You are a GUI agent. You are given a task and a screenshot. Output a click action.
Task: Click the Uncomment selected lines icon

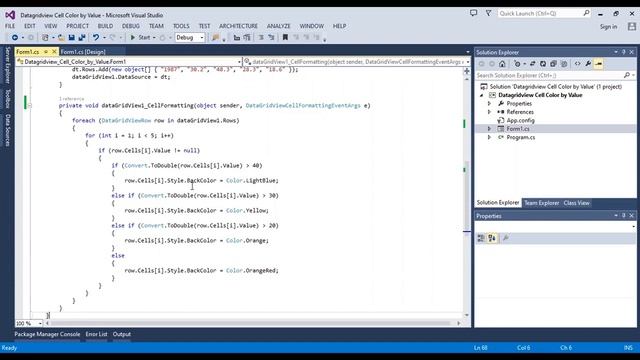point(271,38)
